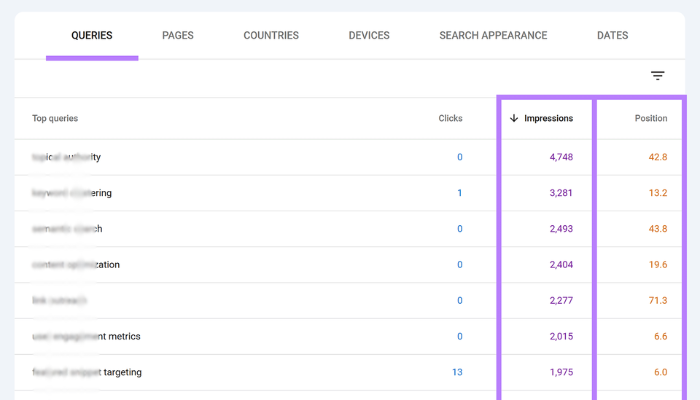Click the 0 clicks in the 2,404 row

click(460, 265)
